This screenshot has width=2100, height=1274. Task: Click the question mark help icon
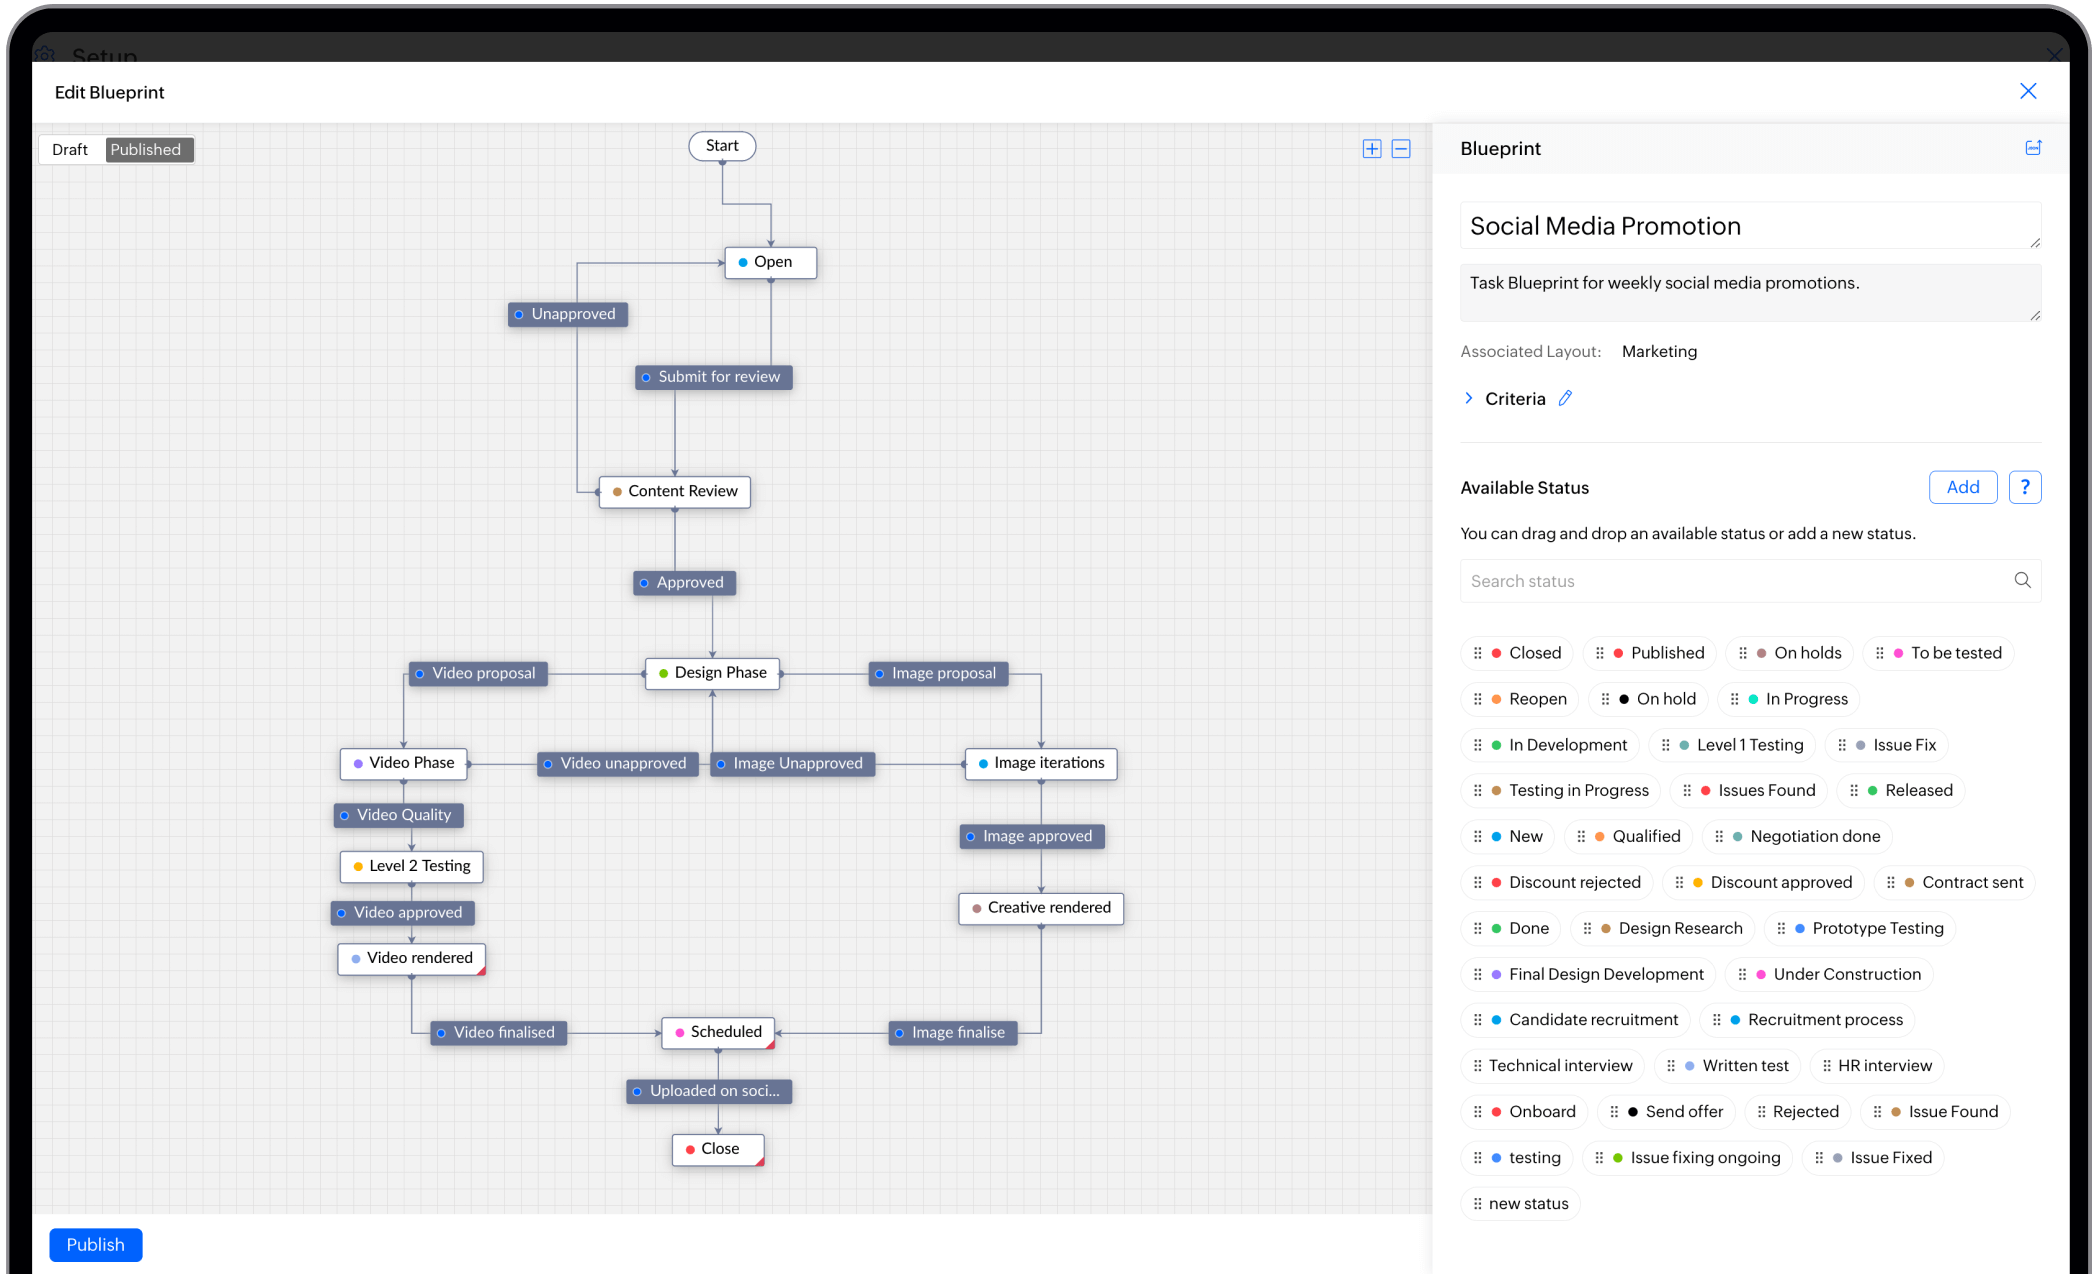click(x=2025, y=486)
